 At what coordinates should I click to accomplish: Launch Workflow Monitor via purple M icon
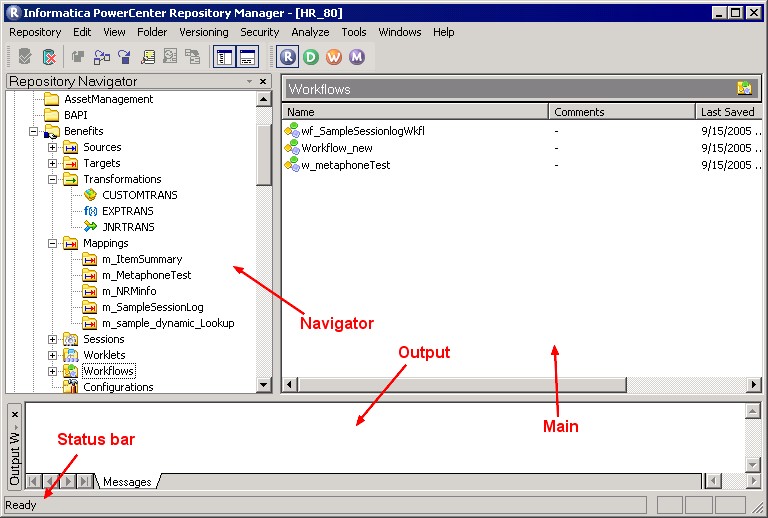(x=357, y=57)
